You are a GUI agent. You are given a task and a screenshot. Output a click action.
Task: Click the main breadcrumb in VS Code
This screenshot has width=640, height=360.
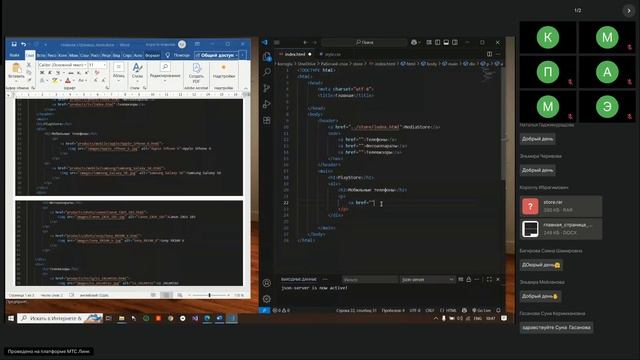coord(450,64)
